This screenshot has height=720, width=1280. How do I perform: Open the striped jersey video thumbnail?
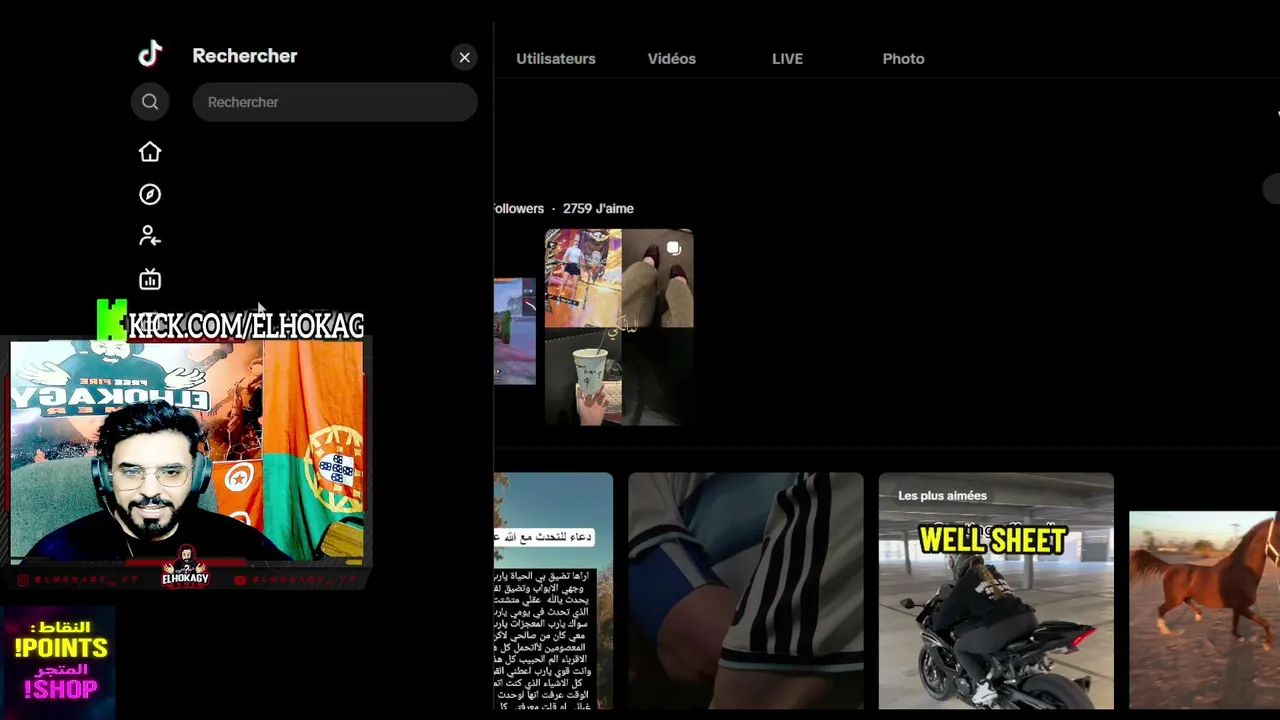point(746,591)
